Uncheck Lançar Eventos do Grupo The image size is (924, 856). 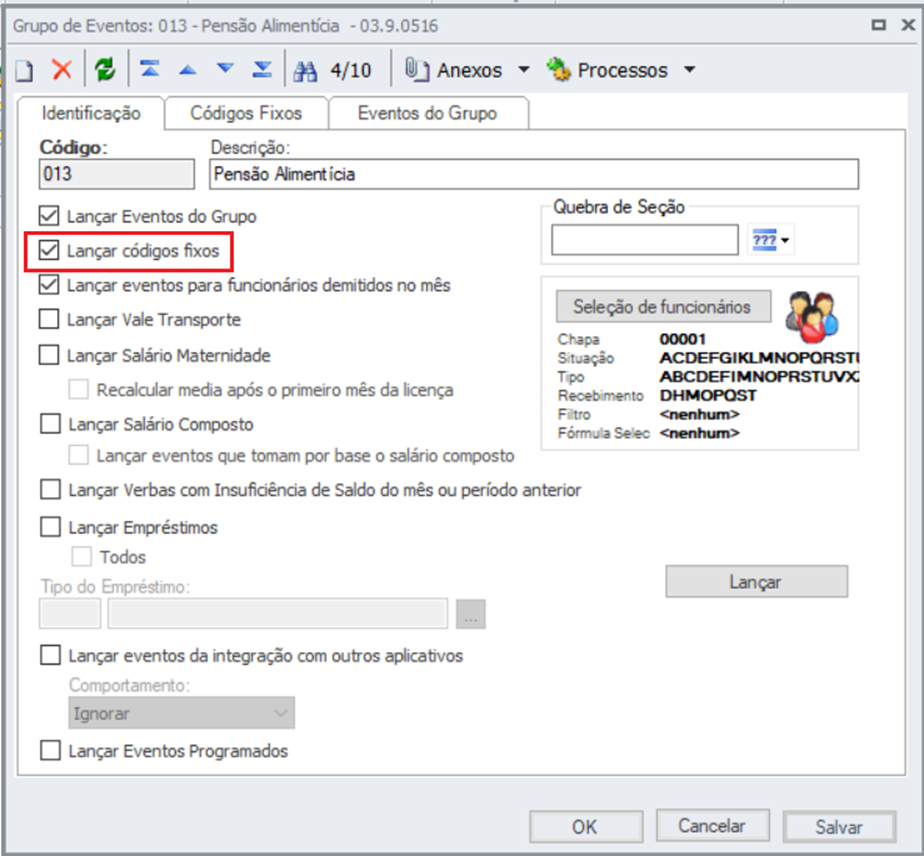(x=49, y=216)
